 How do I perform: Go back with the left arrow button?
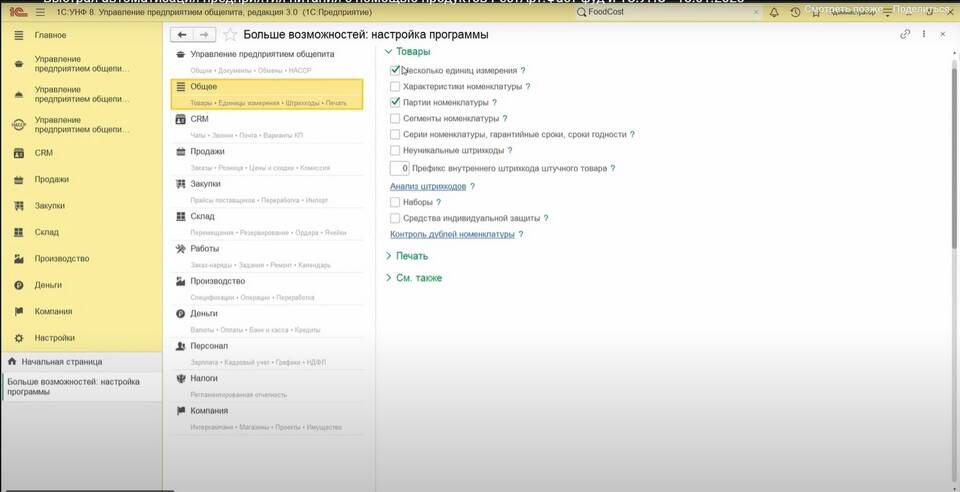coord(182,35)
